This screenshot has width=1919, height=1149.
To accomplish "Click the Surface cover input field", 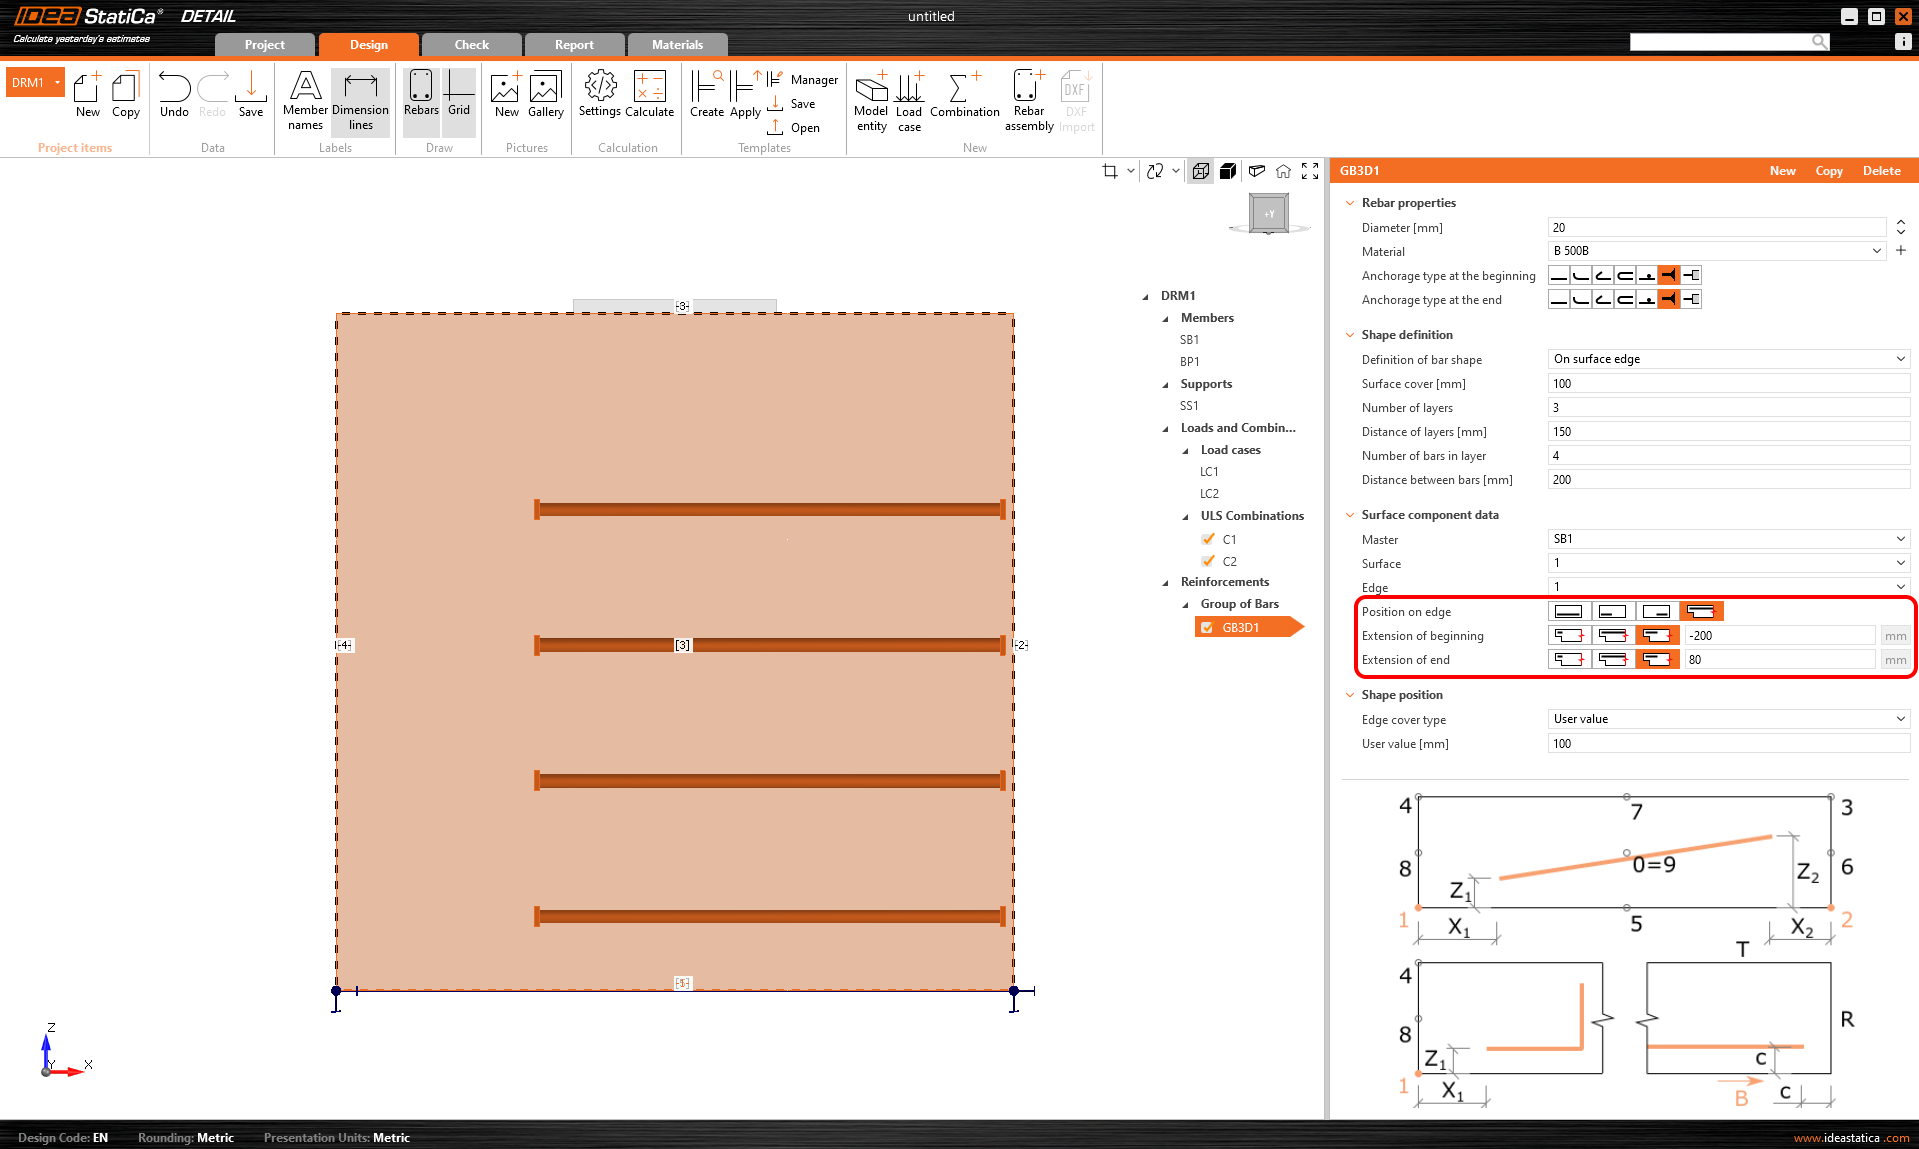I will point(1728,384).
